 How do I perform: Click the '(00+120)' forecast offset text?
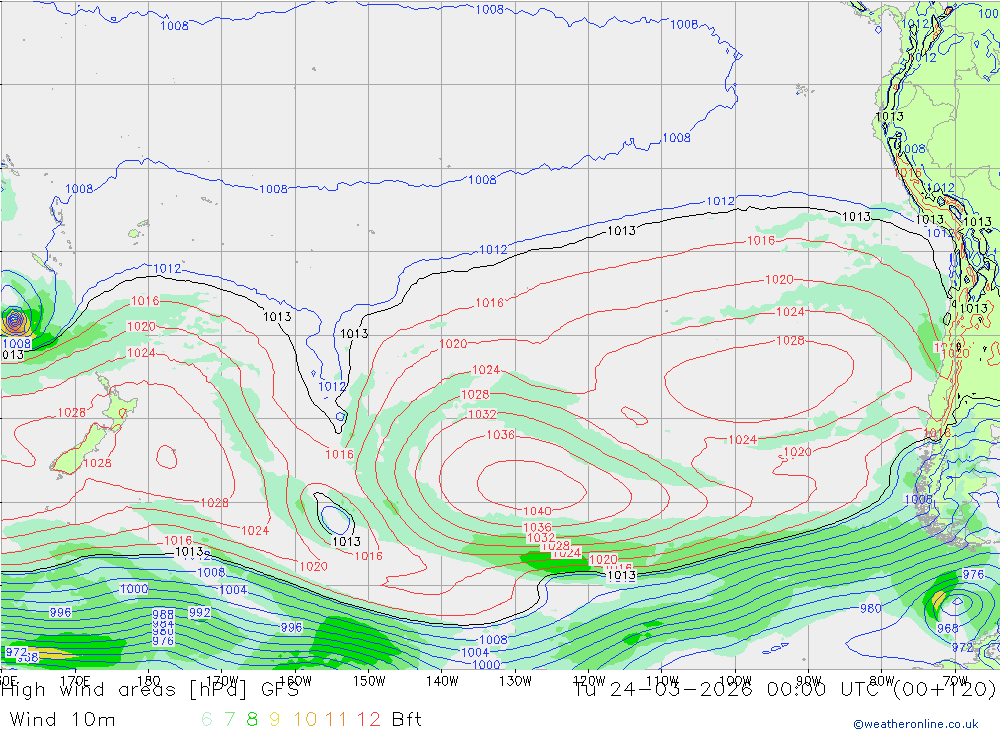point(945,690)
